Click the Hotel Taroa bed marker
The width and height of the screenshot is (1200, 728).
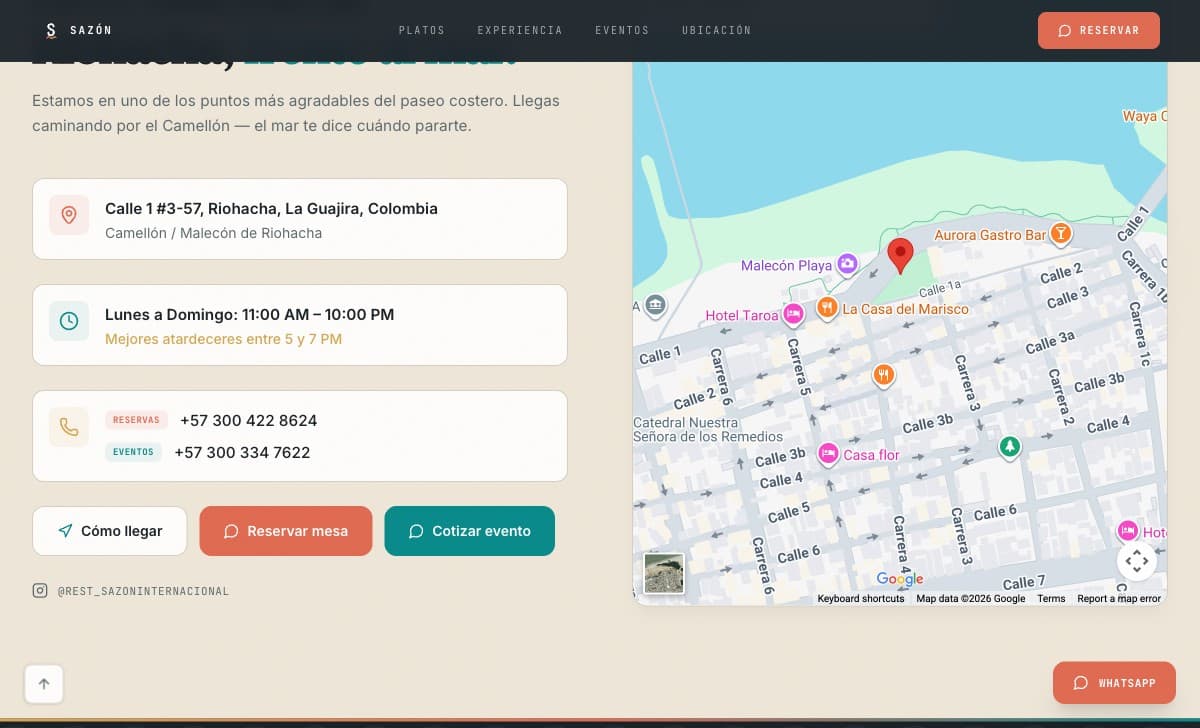point(793,315)
